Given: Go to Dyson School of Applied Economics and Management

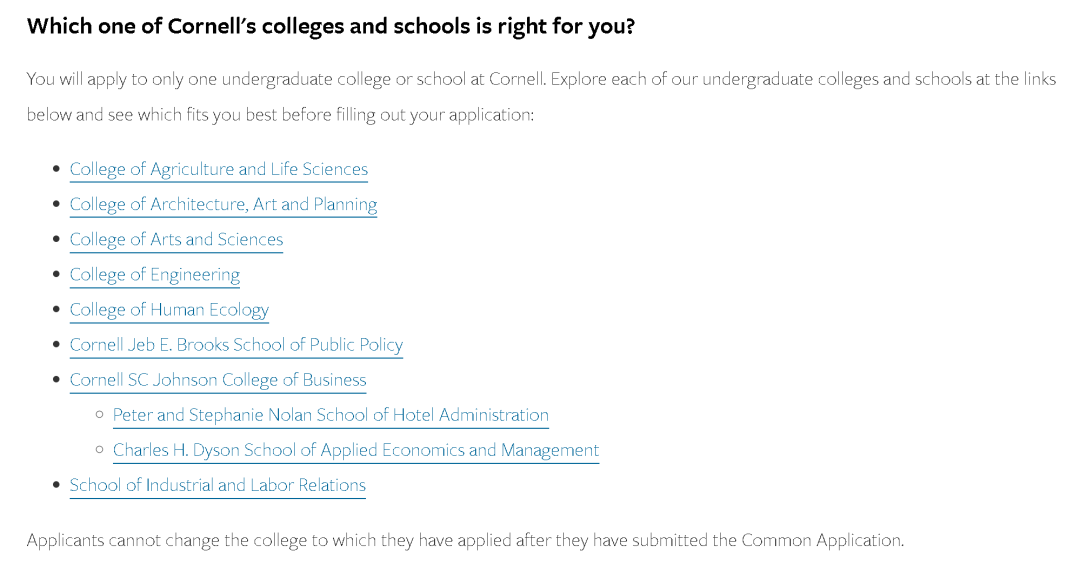Looking at the screenshot, I should coord(355,450).
